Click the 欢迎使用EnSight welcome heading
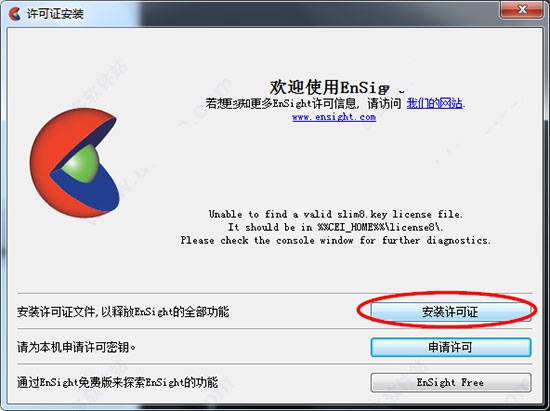This screenshot has height=411, width=550. (337, 87)
